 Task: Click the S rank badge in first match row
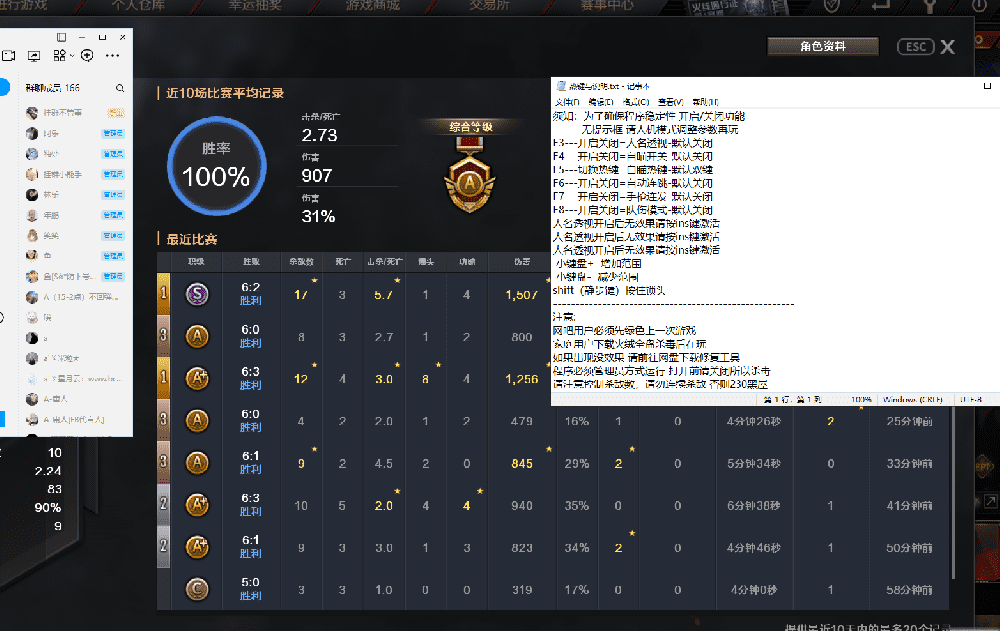[197, 294]
